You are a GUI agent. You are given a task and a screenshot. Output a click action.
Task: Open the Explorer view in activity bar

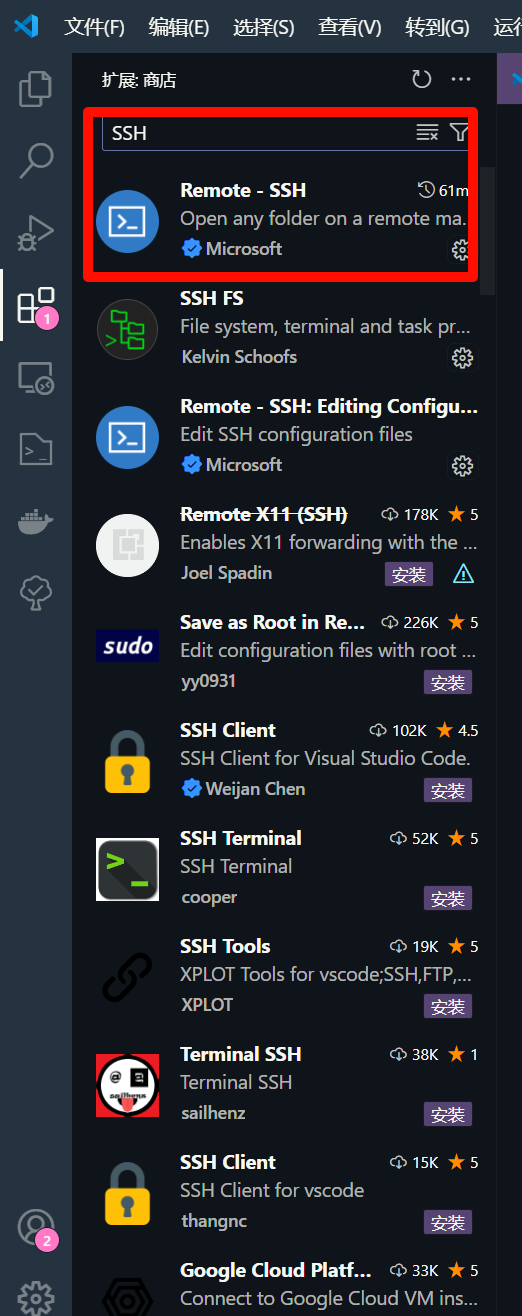click(36, 88)
